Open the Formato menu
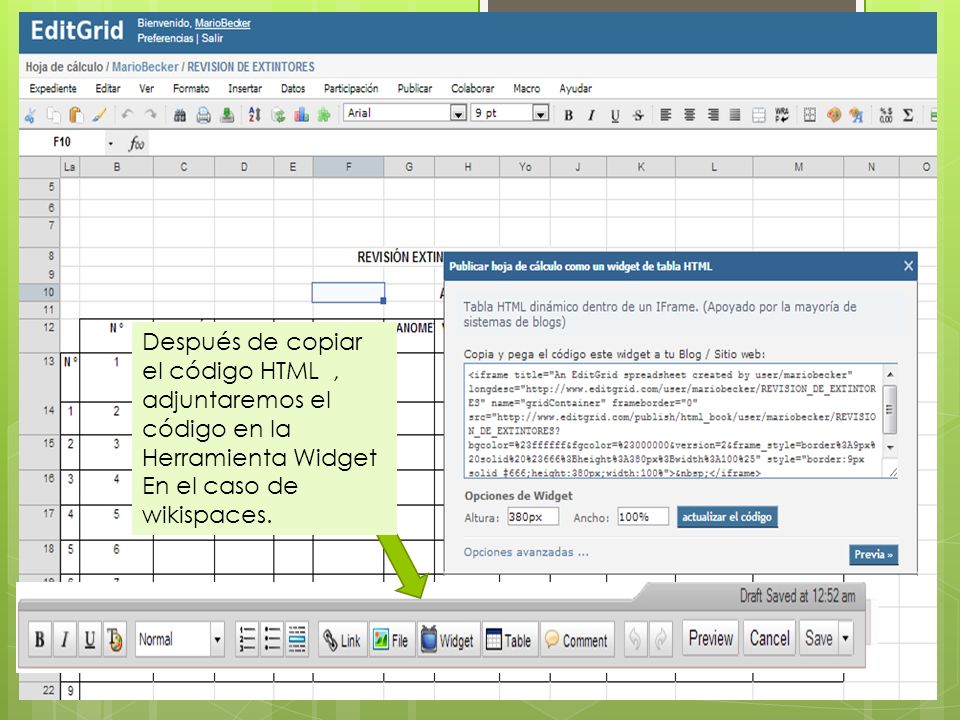Image resolution: width=960 pixels, height=720 pixels. [191, 88]
